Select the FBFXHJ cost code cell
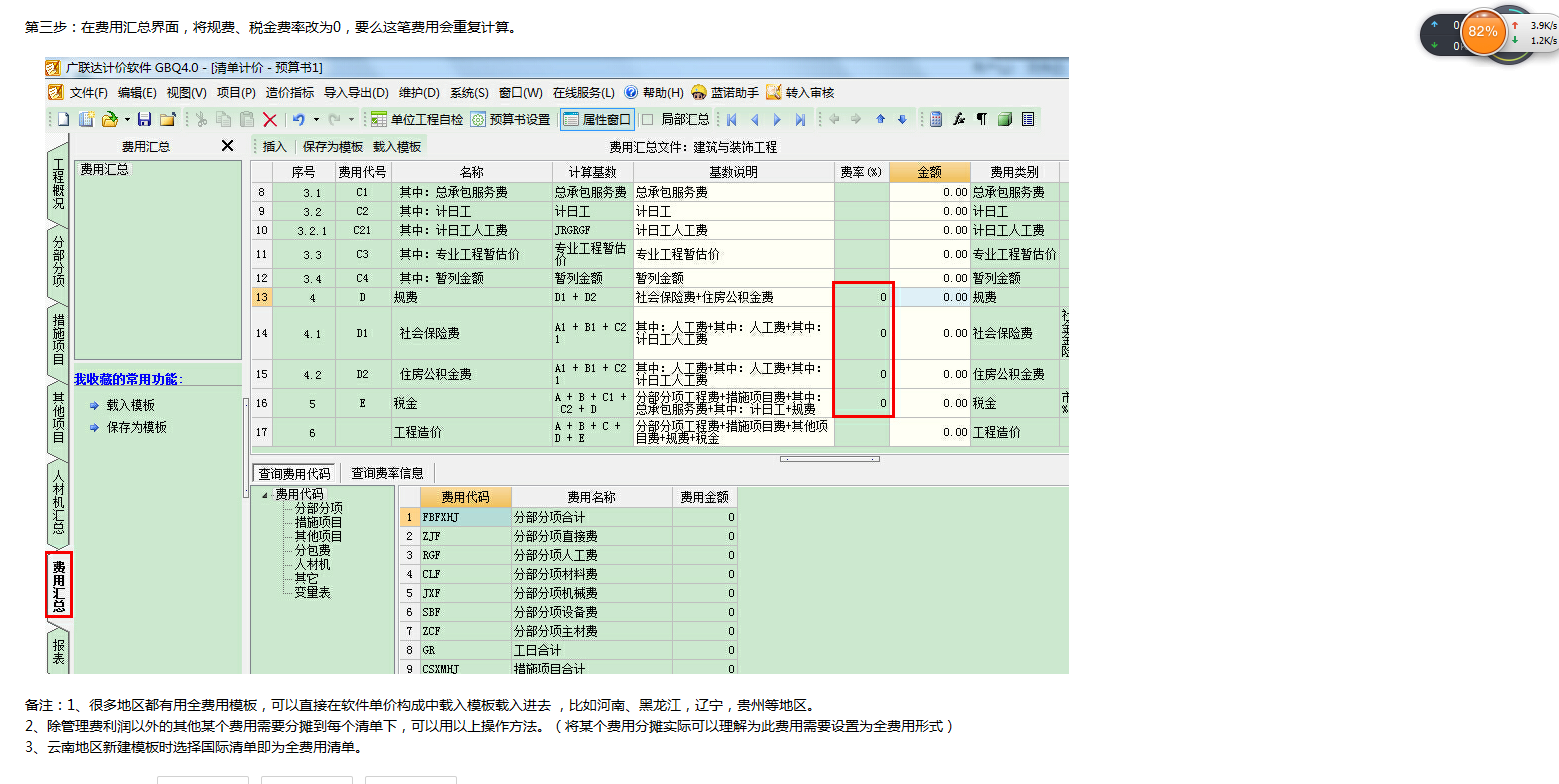 (465, 517)
